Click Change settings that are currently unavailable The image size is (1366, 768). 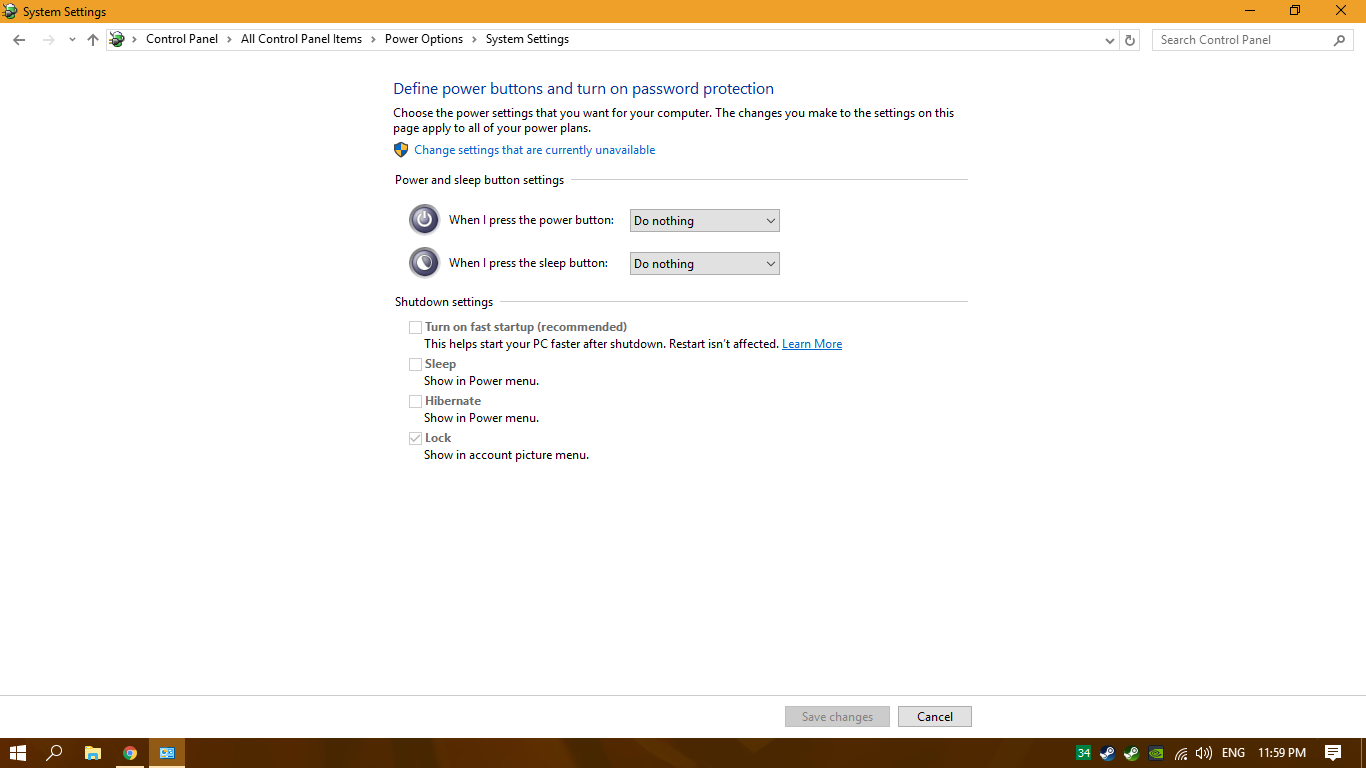tap(534, 150)
